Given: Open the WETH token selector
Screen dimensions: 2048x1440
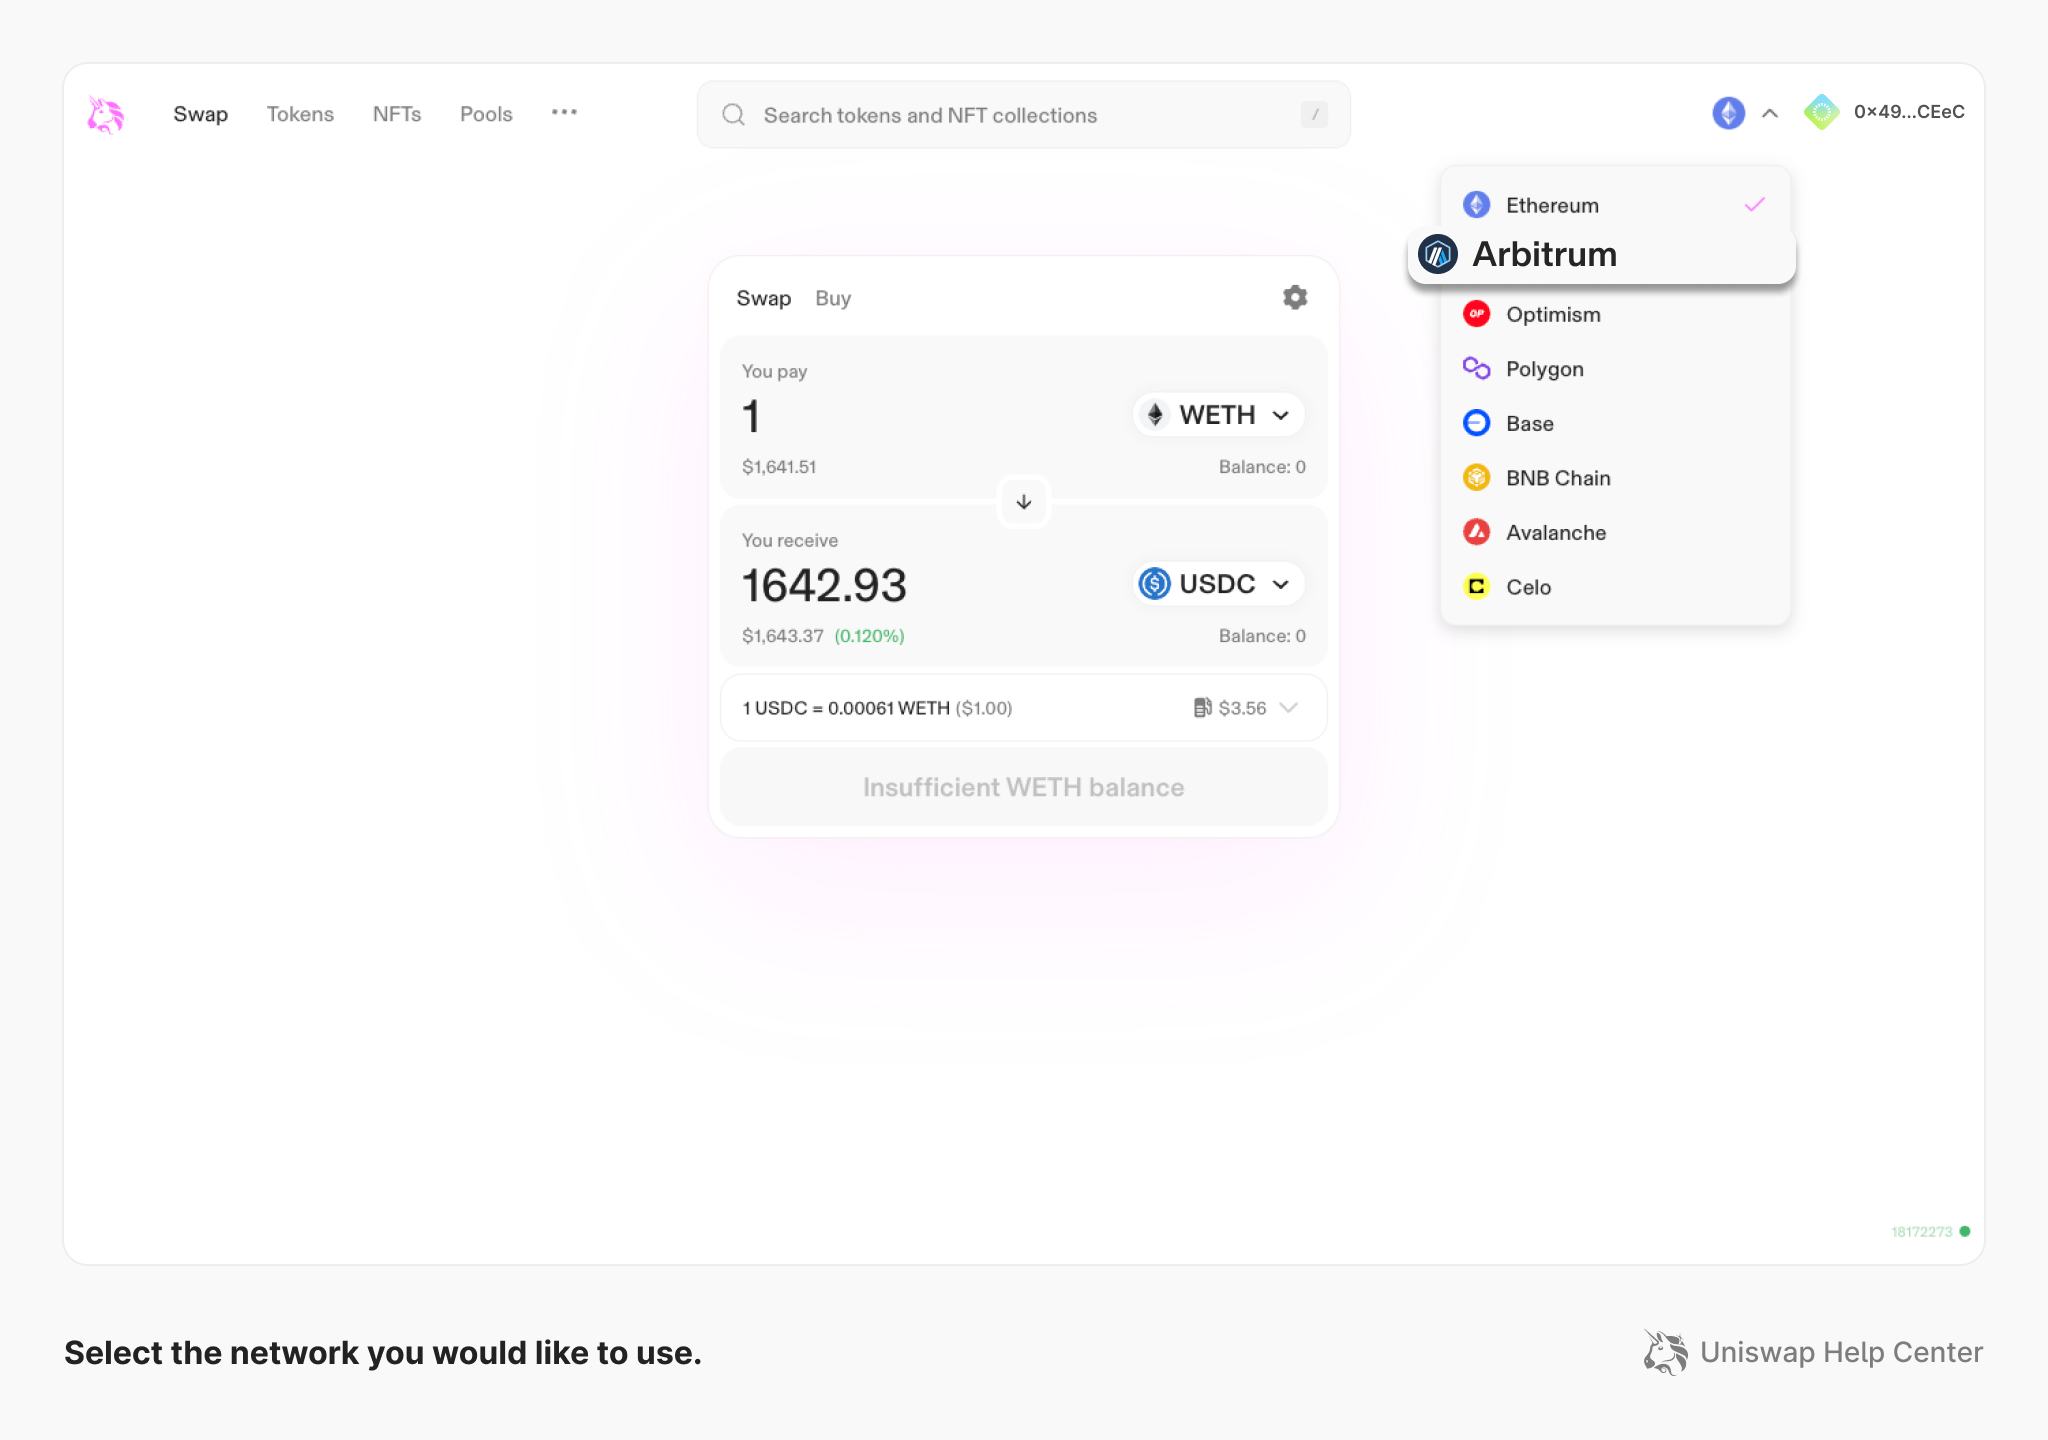Looking at the screenshot, I should click(1217, 414).
